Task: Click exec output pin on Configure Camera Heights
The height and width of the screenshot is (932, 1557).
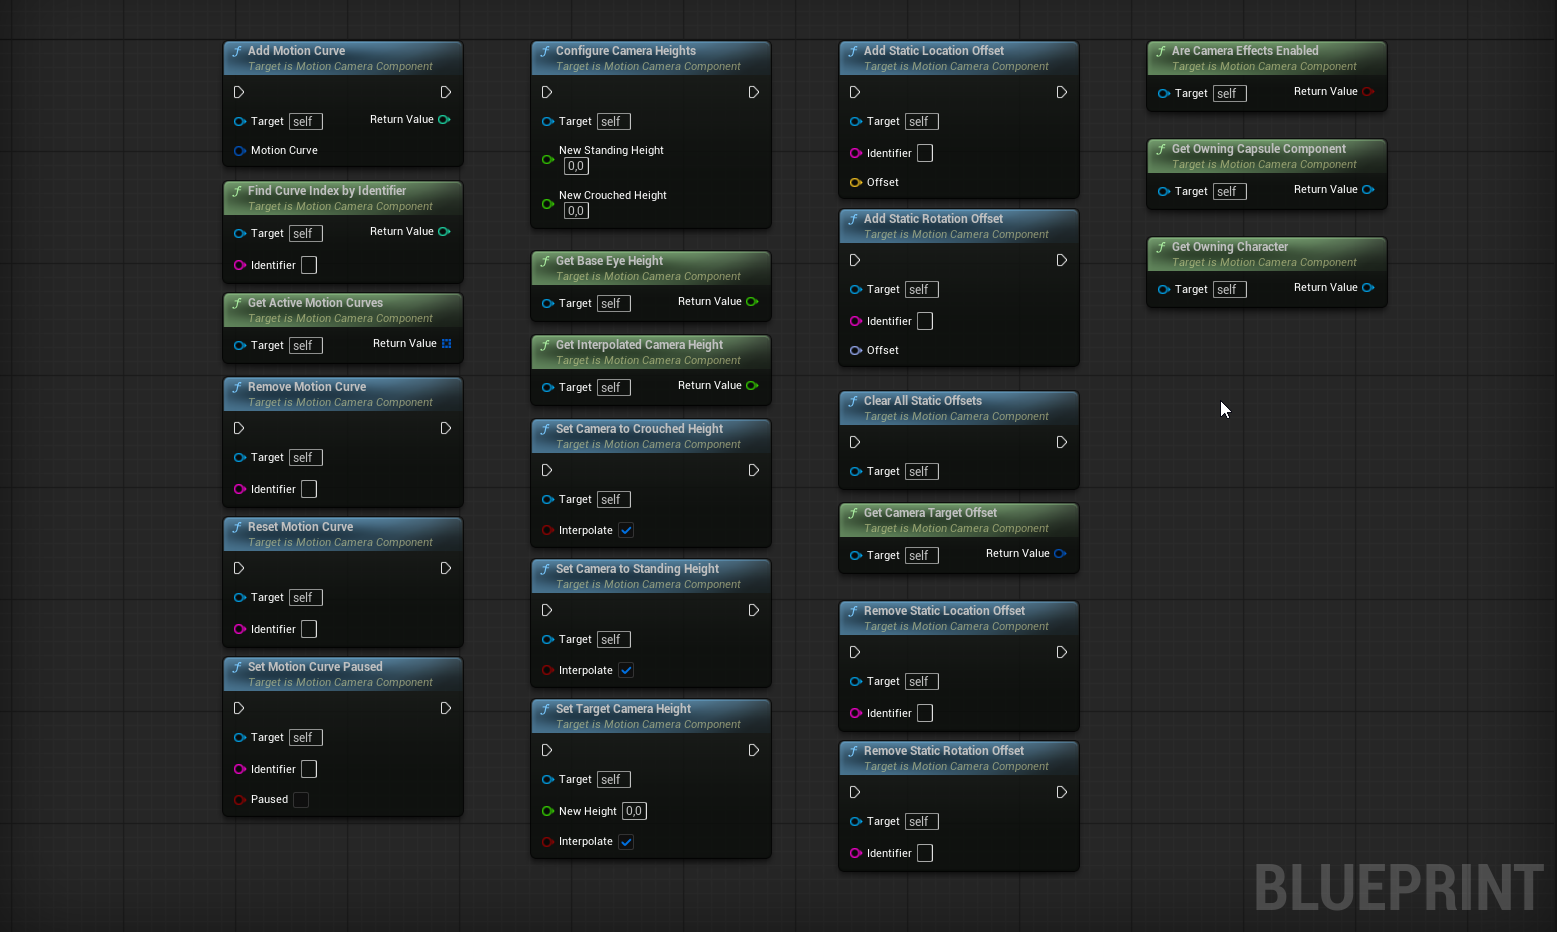Action: point(754,92)
